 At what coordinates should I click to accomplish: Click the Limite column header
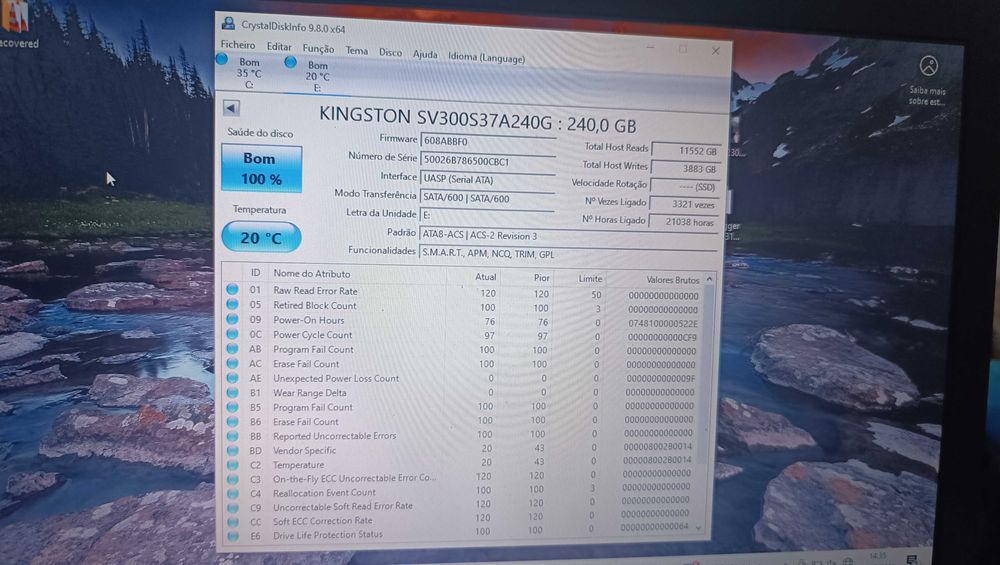(x=590, y=279)
